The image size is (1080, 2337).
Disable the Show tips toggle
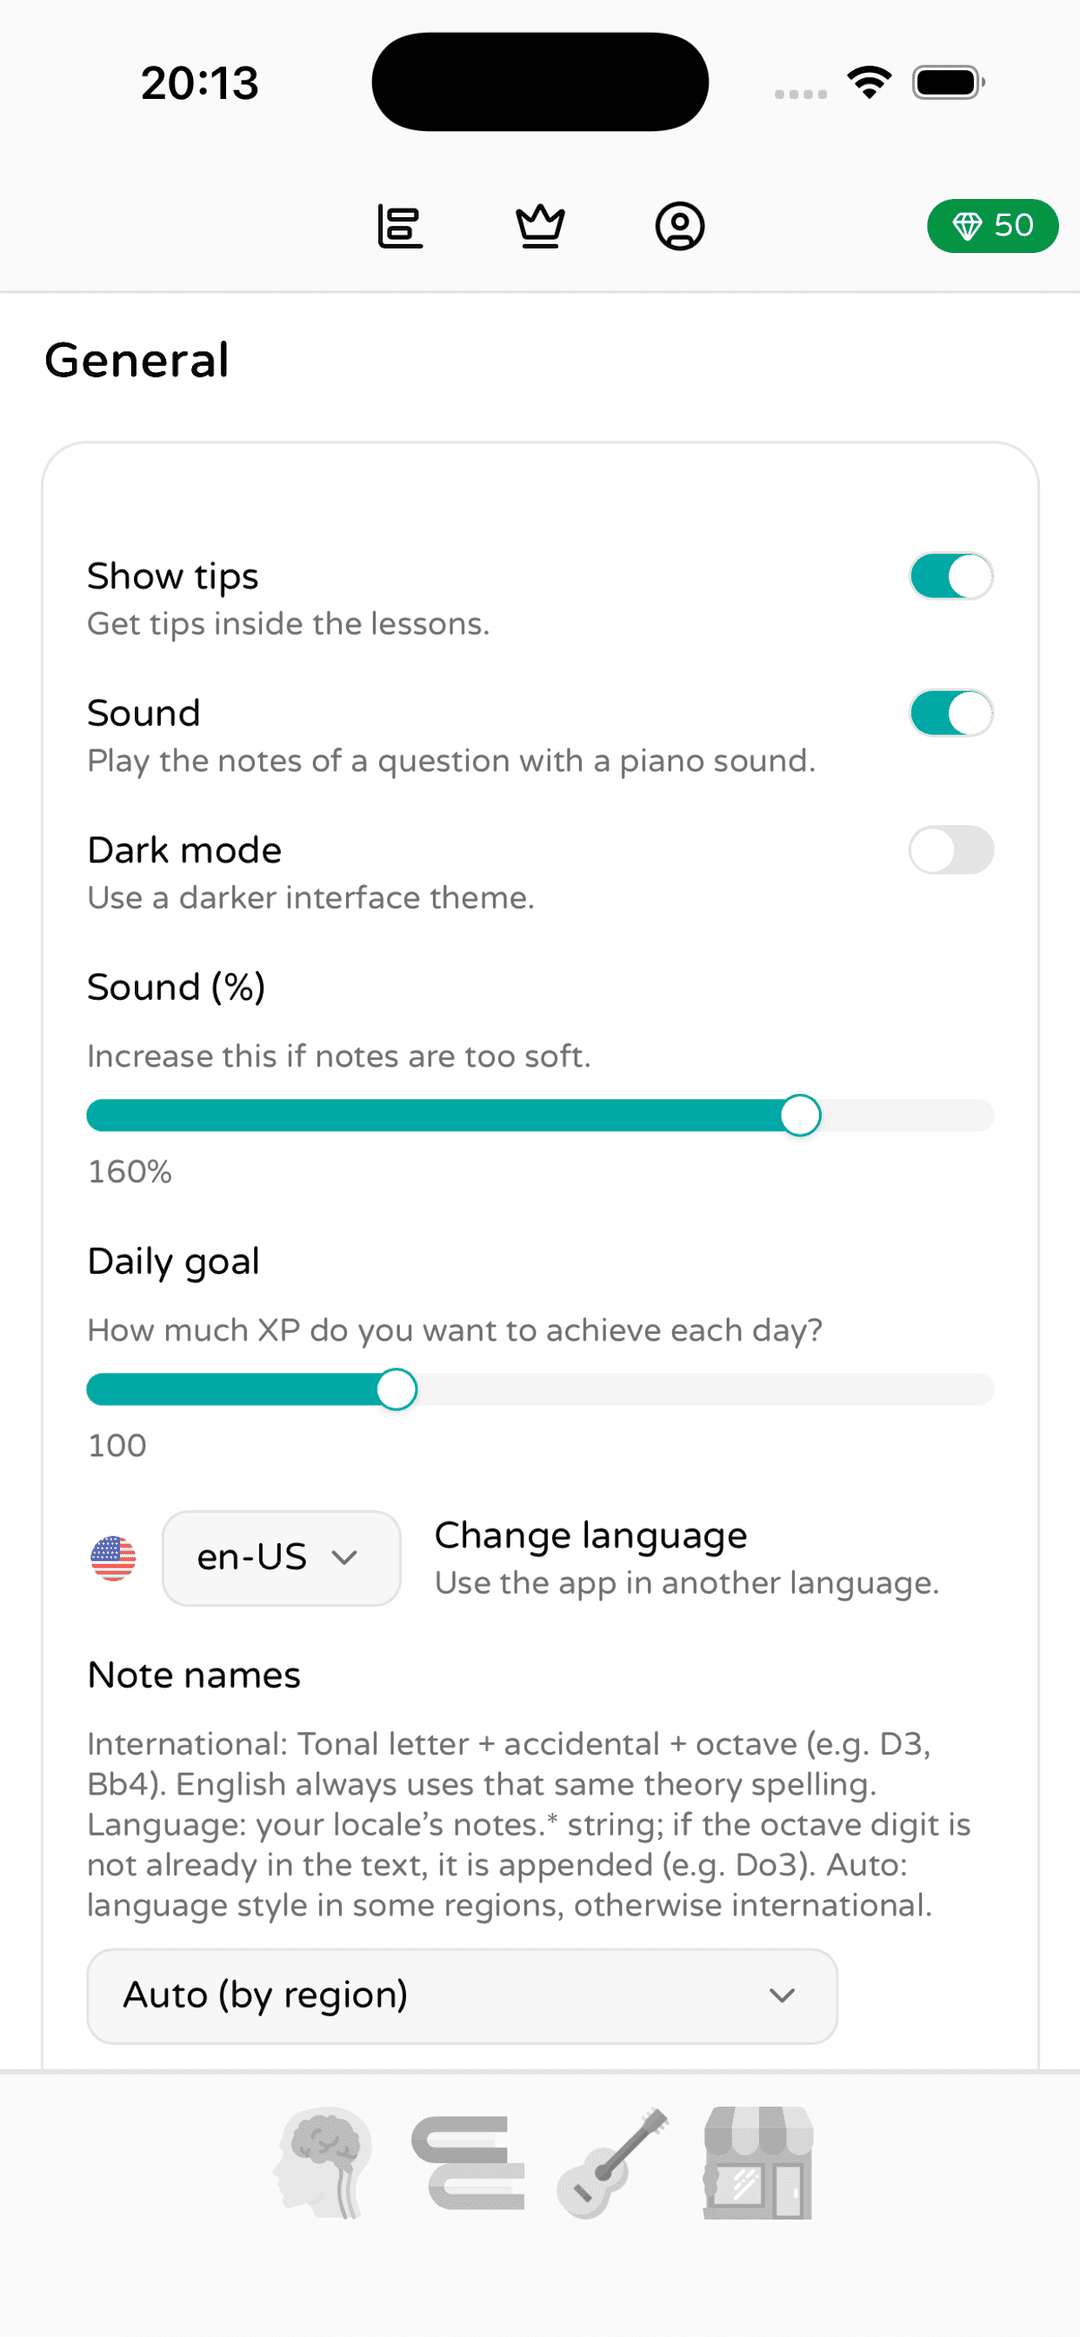tap(951, 576)
